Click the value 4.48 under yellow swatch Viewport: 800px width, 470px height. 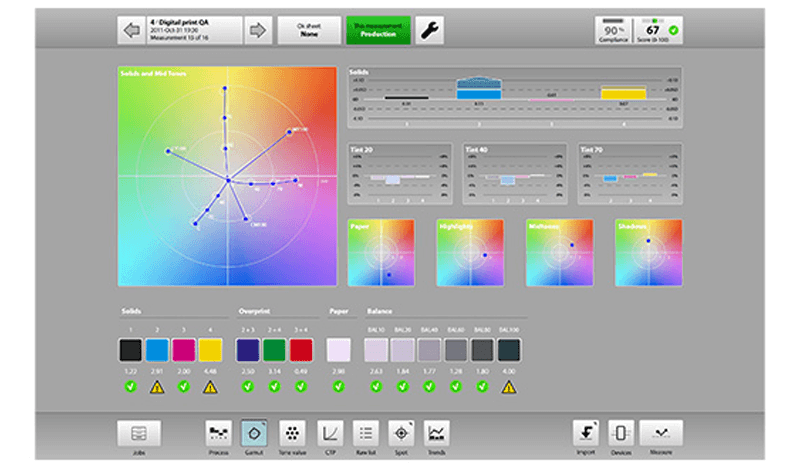click(x=210, y=371)
